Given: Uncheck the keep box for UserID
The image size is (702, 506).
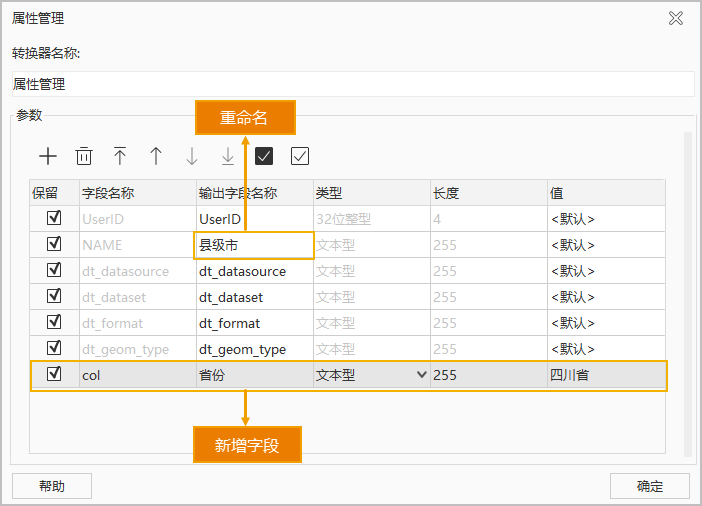Looking at the screenshot, I should point(54,218).
